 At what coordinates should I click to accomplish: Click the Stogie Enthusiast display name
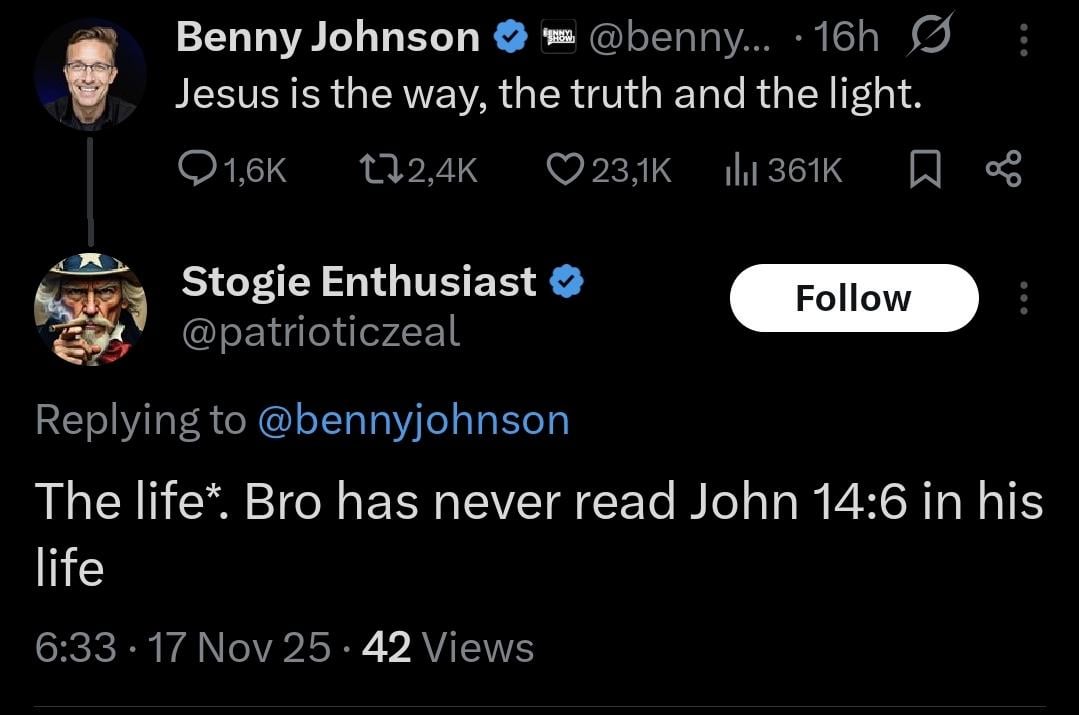point(359,283)
